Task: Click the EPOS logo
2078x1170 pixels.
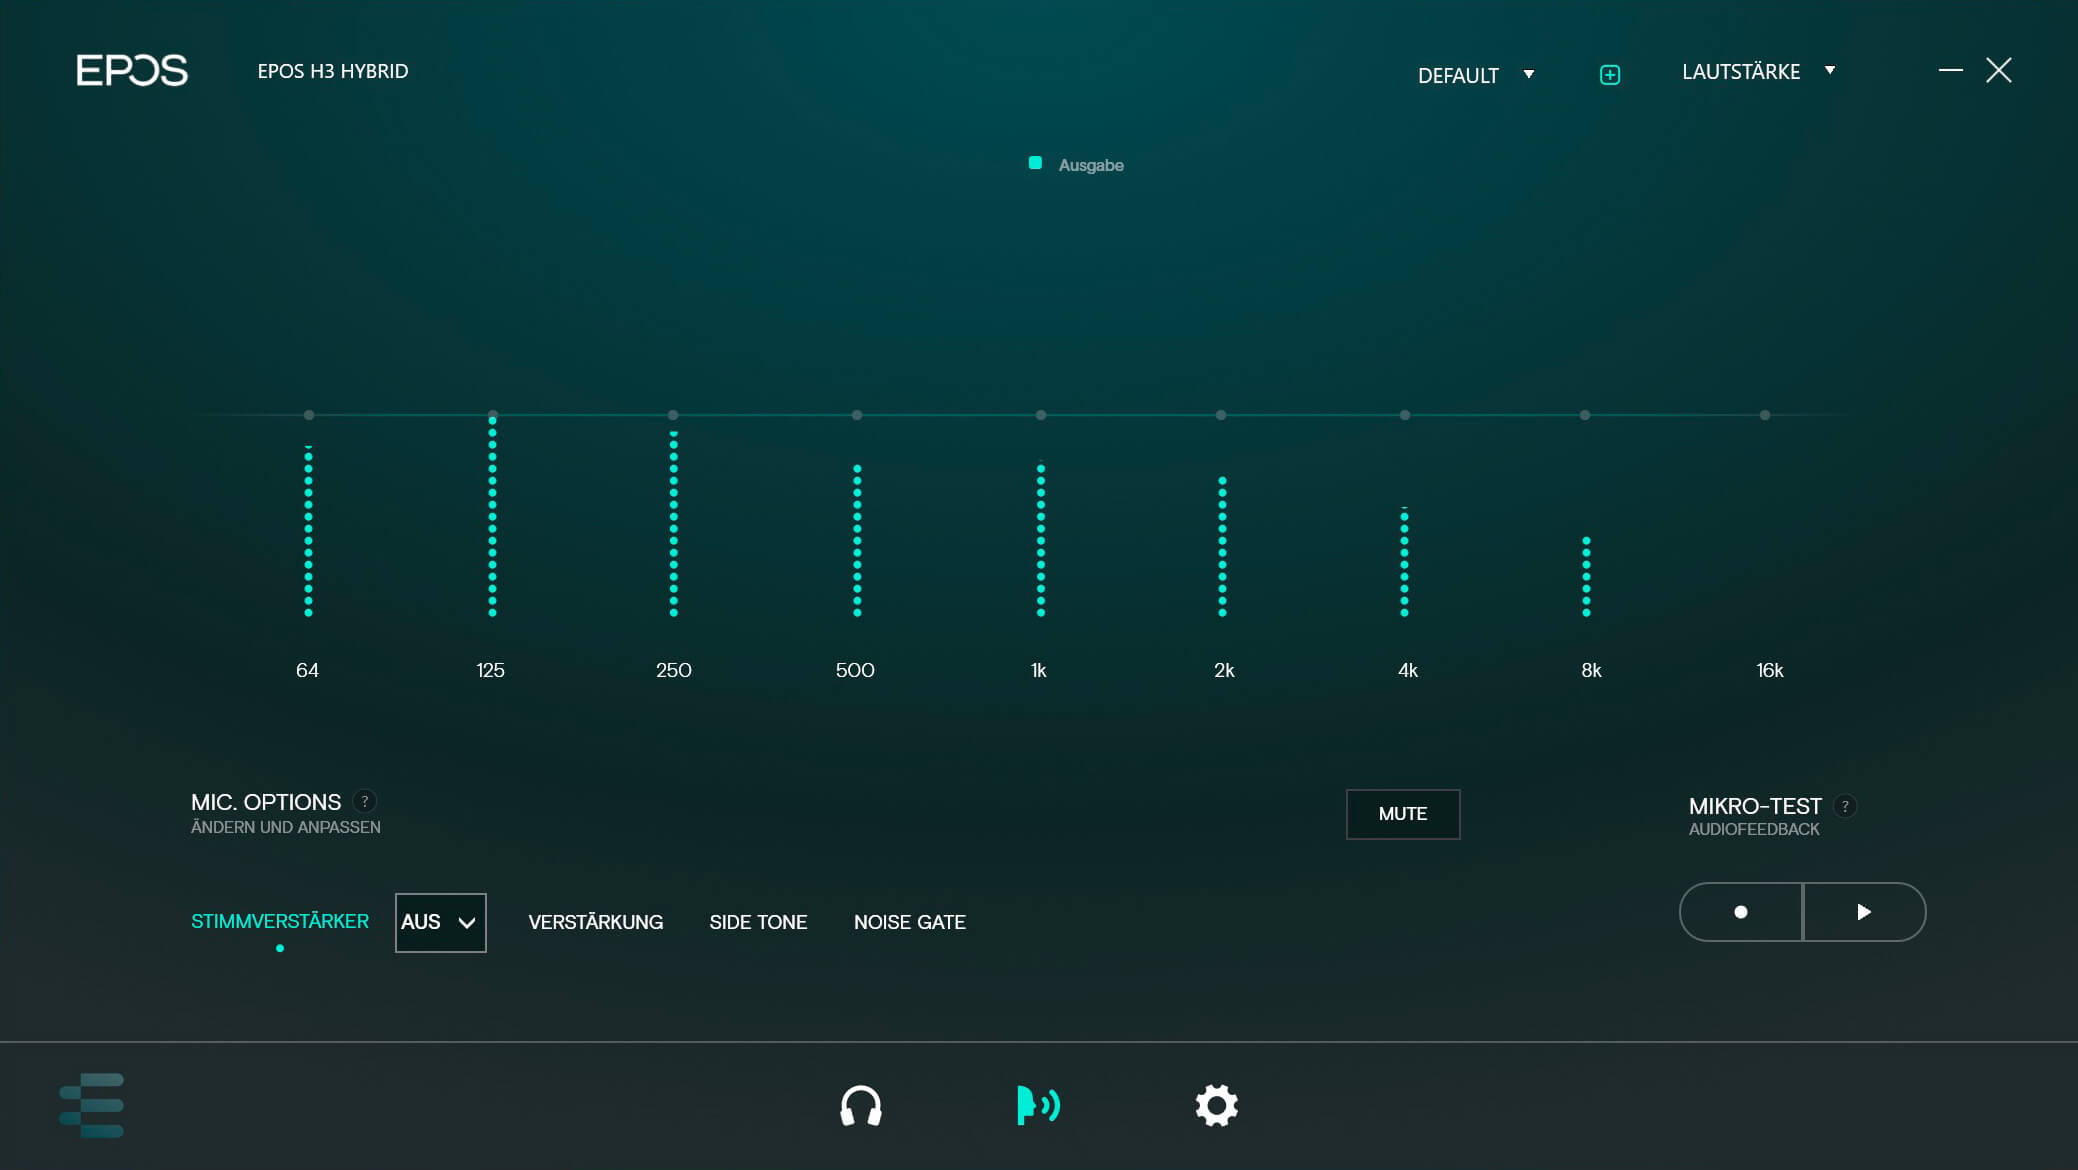Action: point(132,71)
